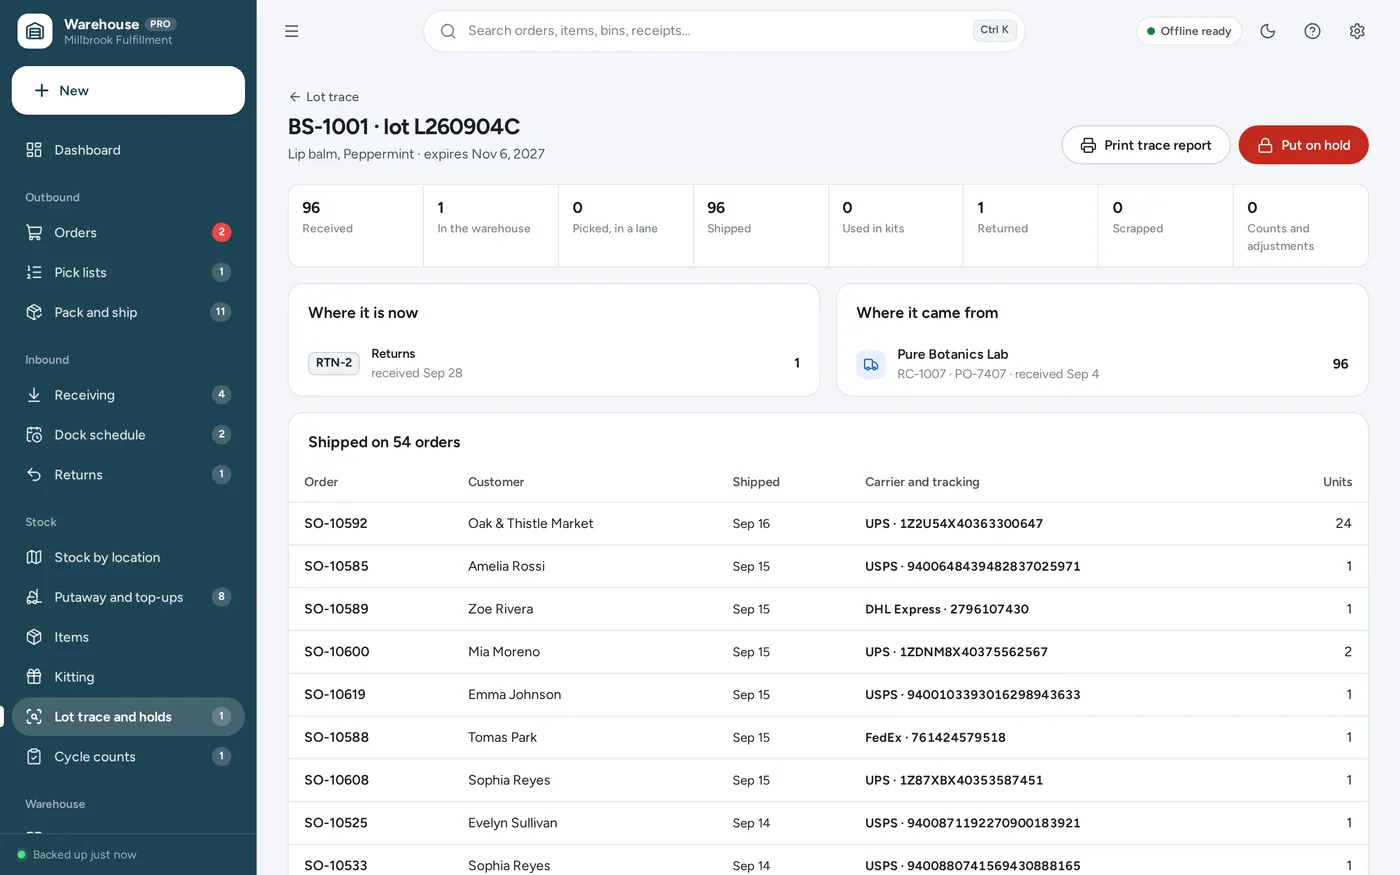Screen dimensions: 1400x875
Task: Click the Returns arrow icon
Action: coord(34,475)
